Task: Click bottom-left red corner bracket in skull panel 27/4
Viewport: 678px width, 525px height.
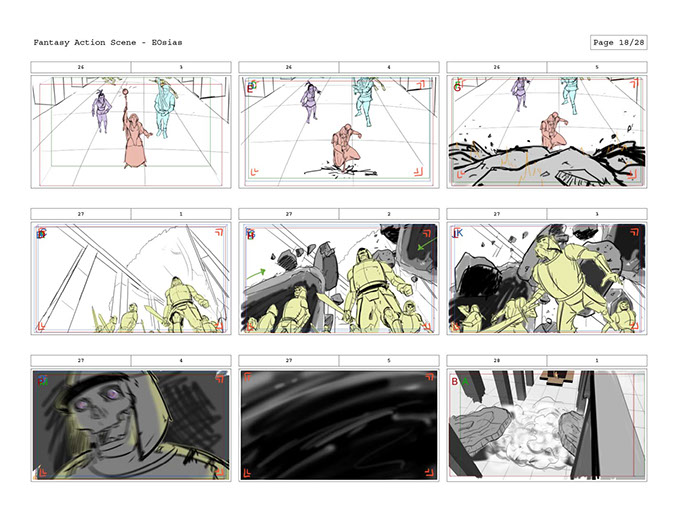Action: [x=42, y=472]
